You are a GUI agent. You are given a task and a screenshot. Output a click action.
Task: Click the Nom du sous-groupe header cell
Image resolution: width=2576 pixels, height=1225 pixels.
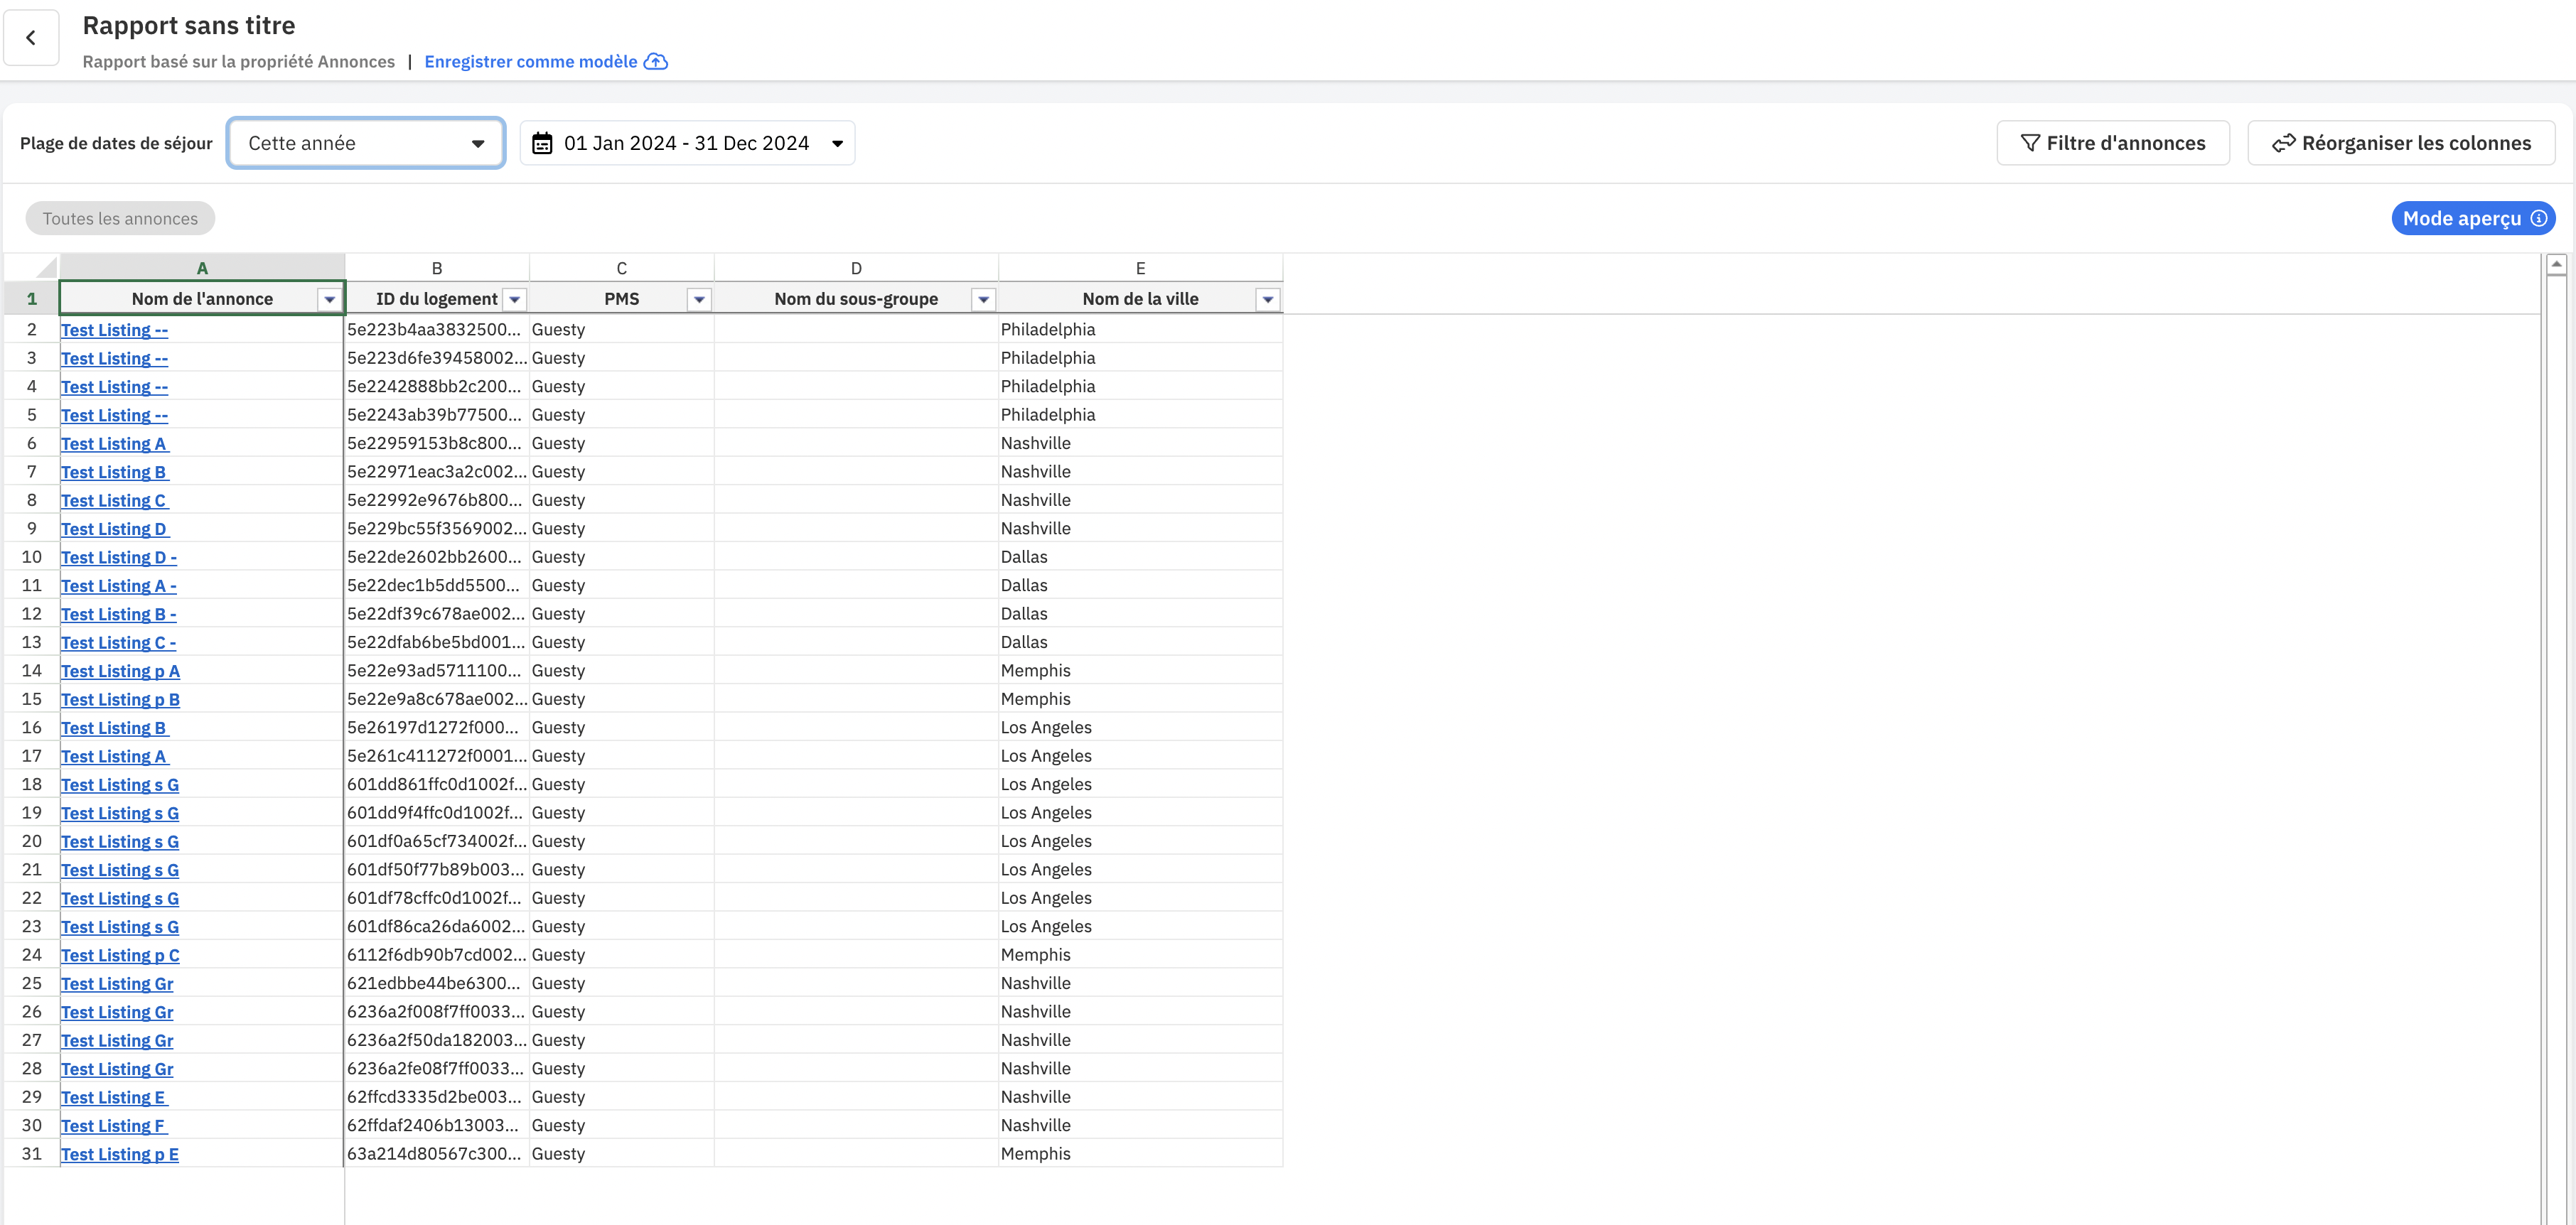[856, 299]
